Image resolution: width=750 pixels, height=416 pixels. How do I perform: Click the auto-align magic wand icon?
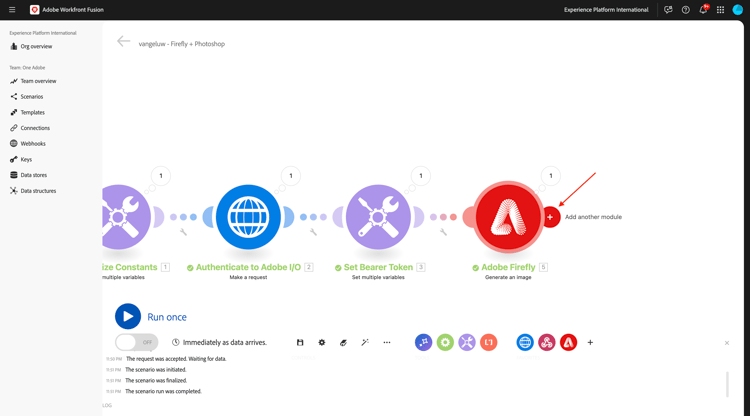click(365, 342)
